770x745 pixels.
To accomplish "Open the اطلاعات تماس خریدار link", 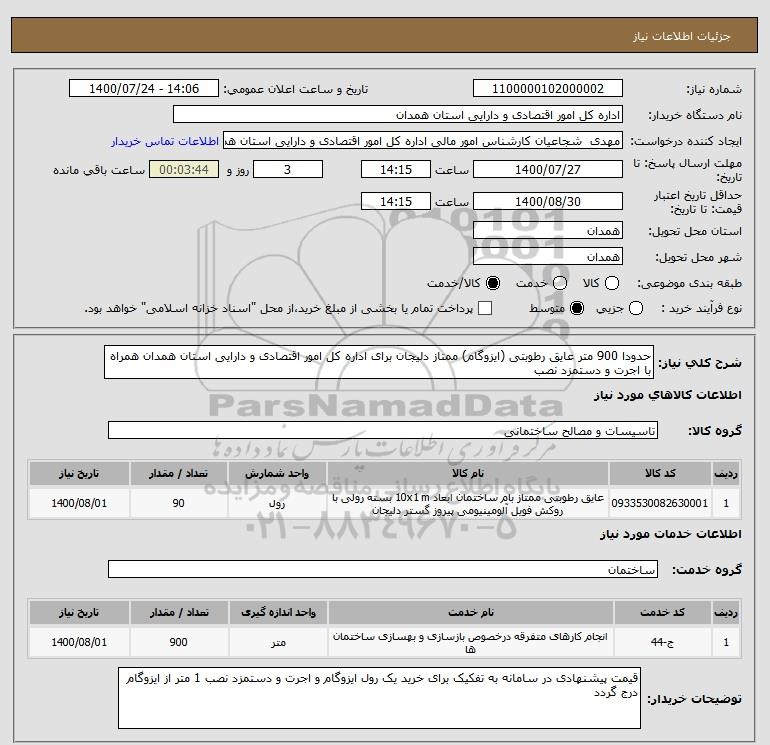I will click(165, 141).
